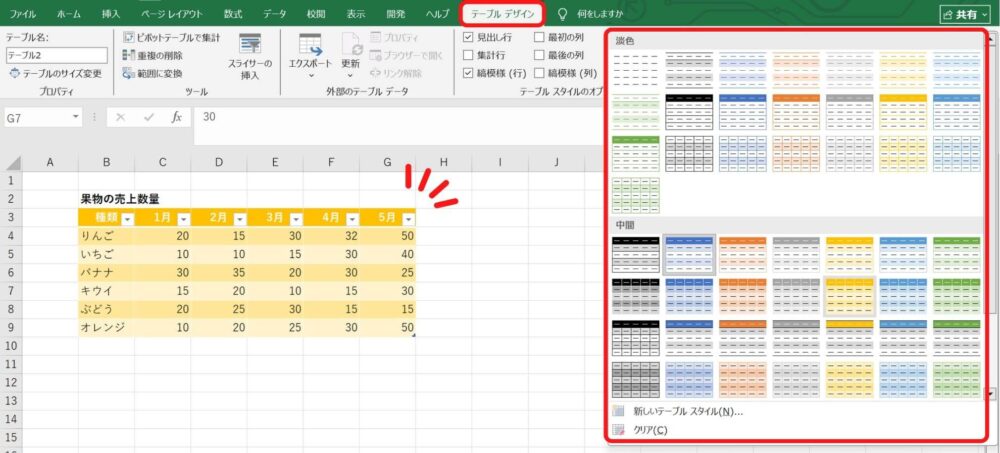This screenshot has width=1000, height=453.
Task: Click the table name input field
Action: (57, 56)
